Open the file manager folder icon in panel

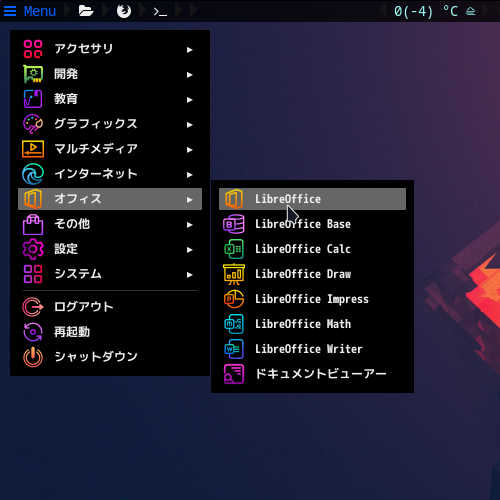(86, 11)
